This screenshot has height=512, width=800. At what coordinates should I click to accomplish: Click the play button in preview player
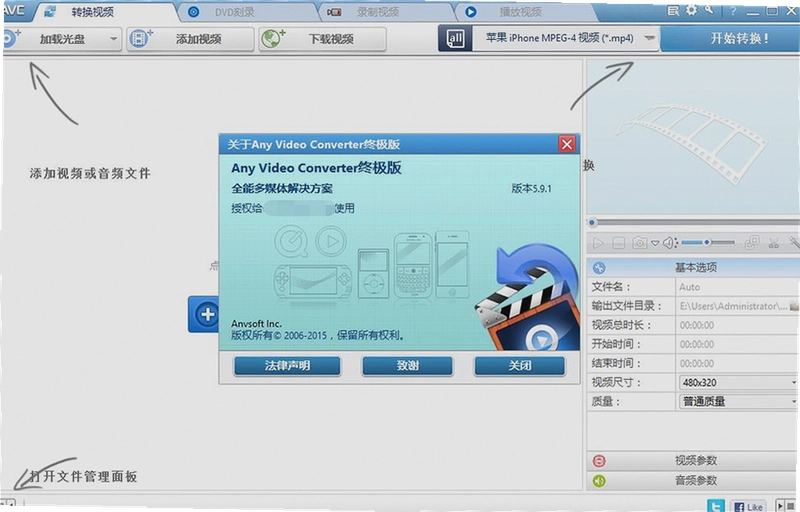(x=598, y=243)
